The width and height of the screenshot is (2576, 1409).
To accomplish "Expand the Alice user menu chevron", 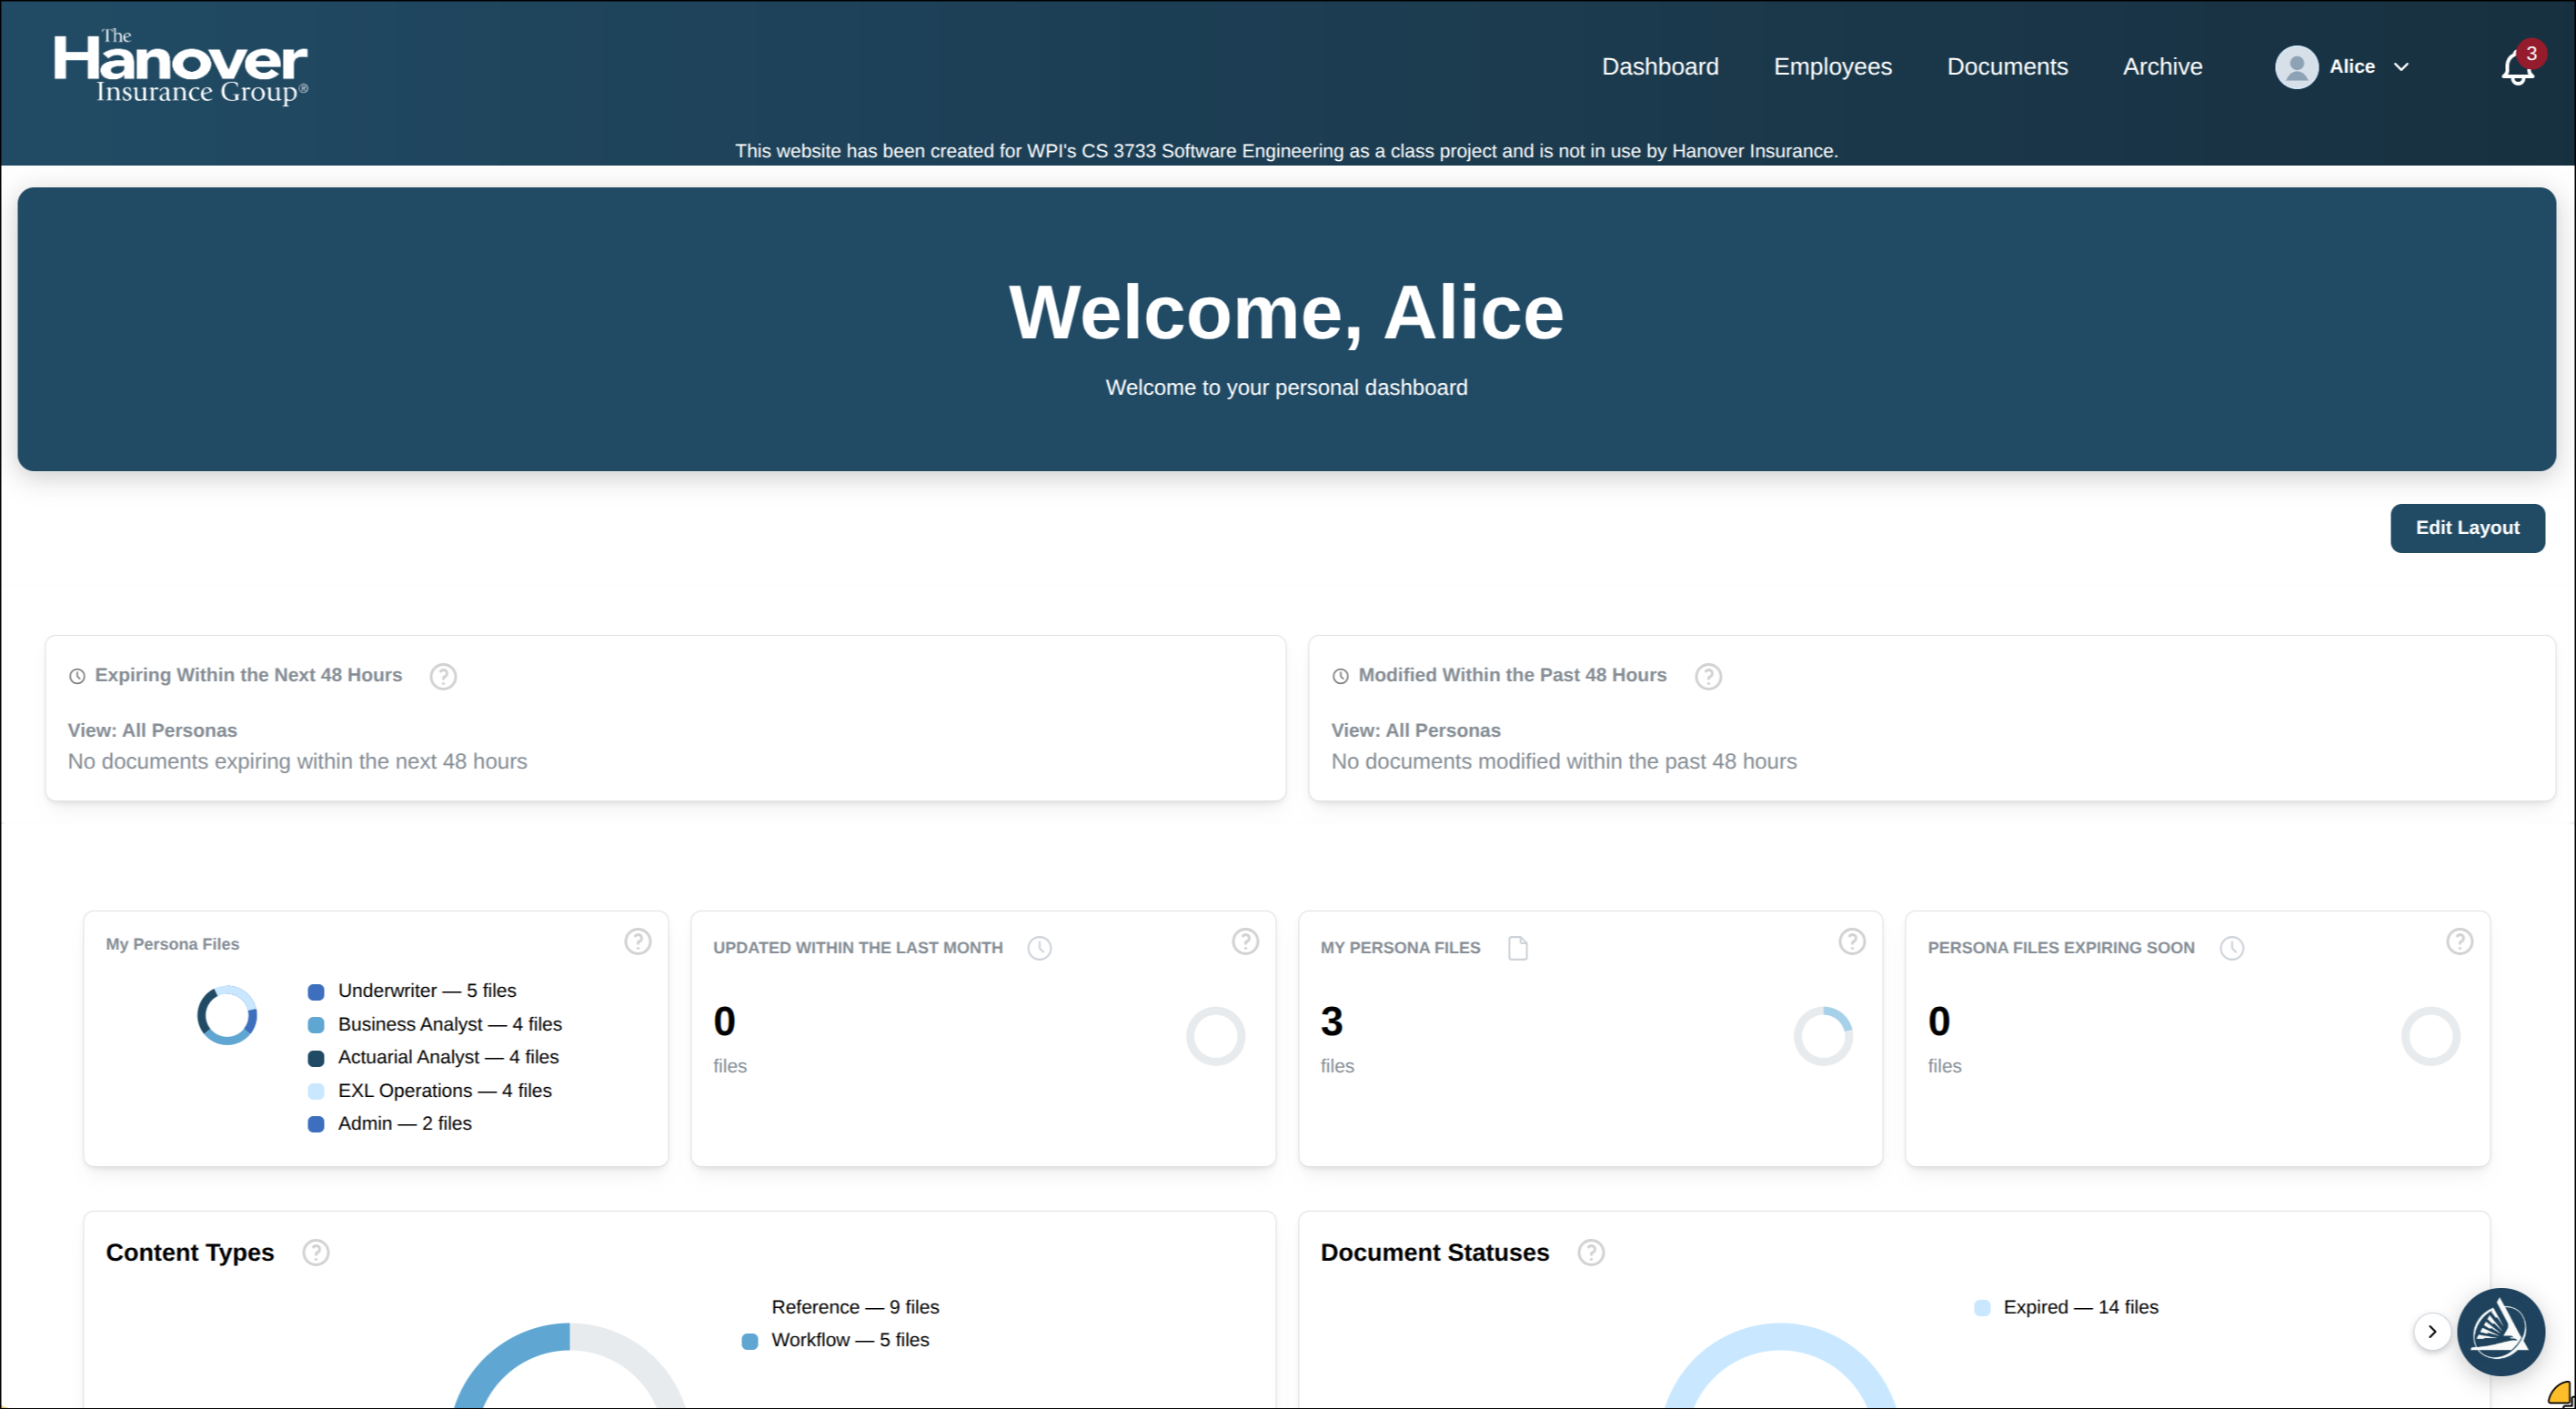I will (x=2401, y=67).
